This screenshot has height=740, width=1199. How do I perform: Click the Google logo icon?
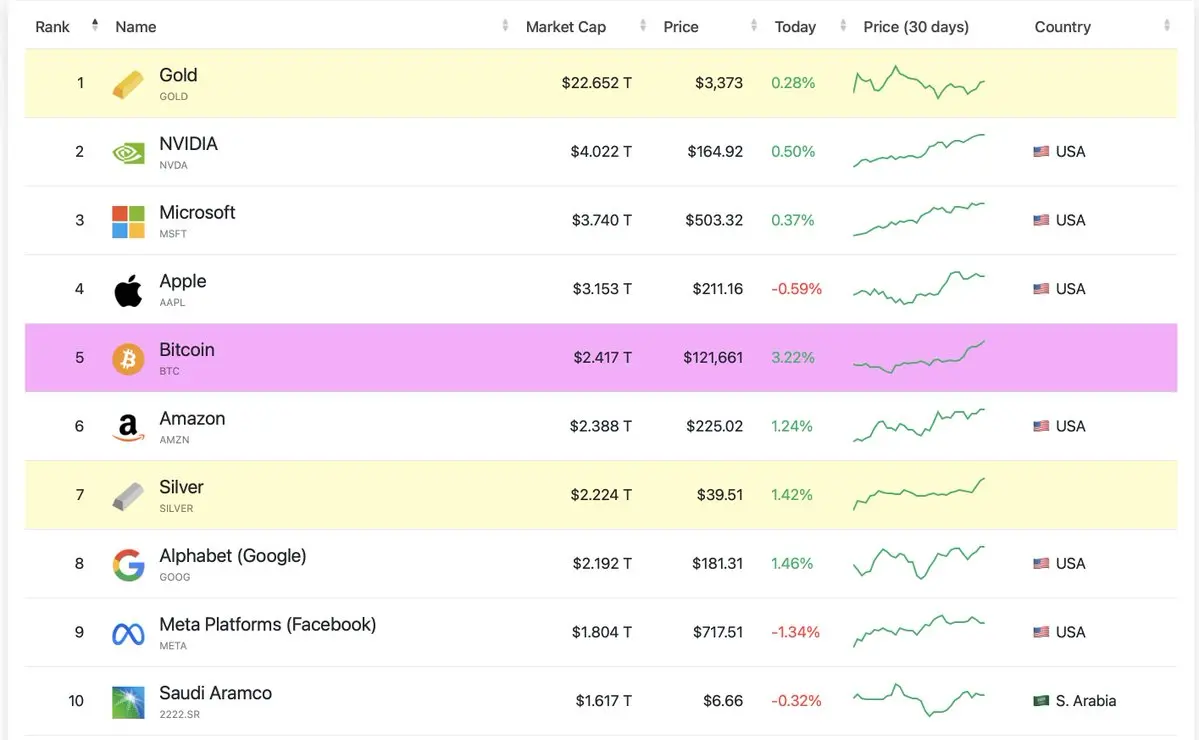[x=128, y=565]
